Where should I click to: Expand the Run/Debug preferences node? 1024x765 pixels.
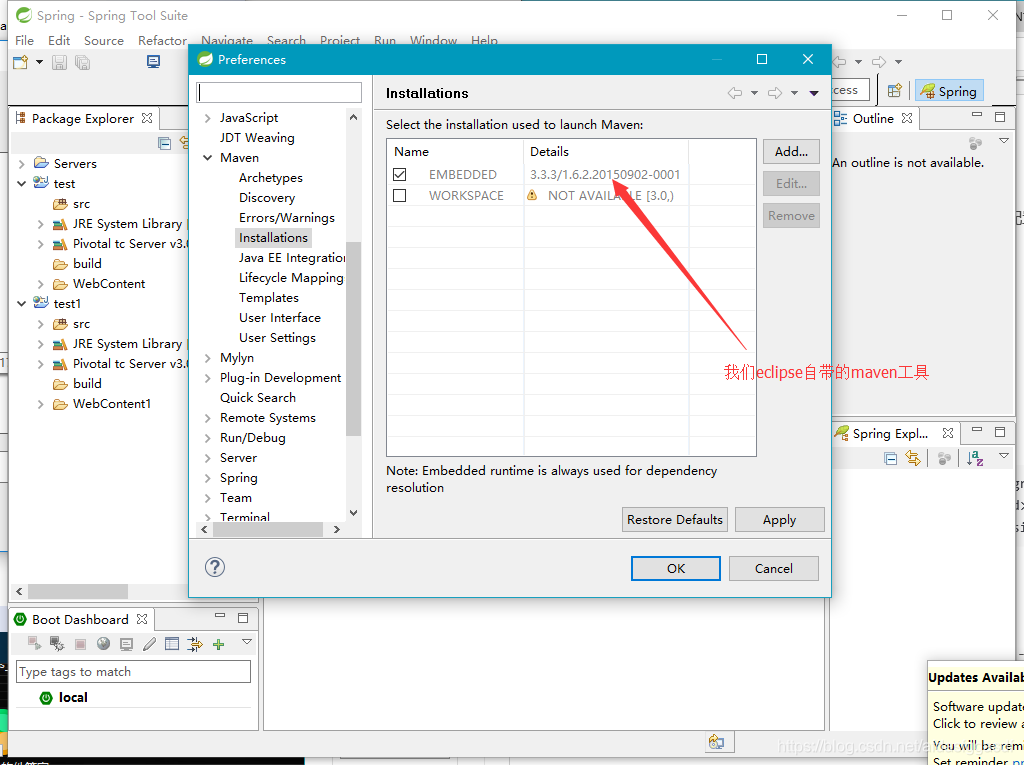[x=208, y=438]
